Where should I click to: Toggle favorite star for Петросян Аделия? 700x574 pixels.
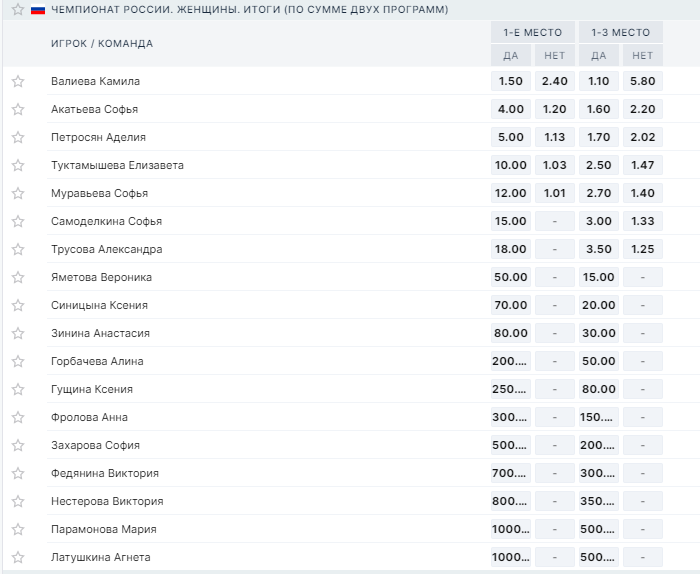17,137
